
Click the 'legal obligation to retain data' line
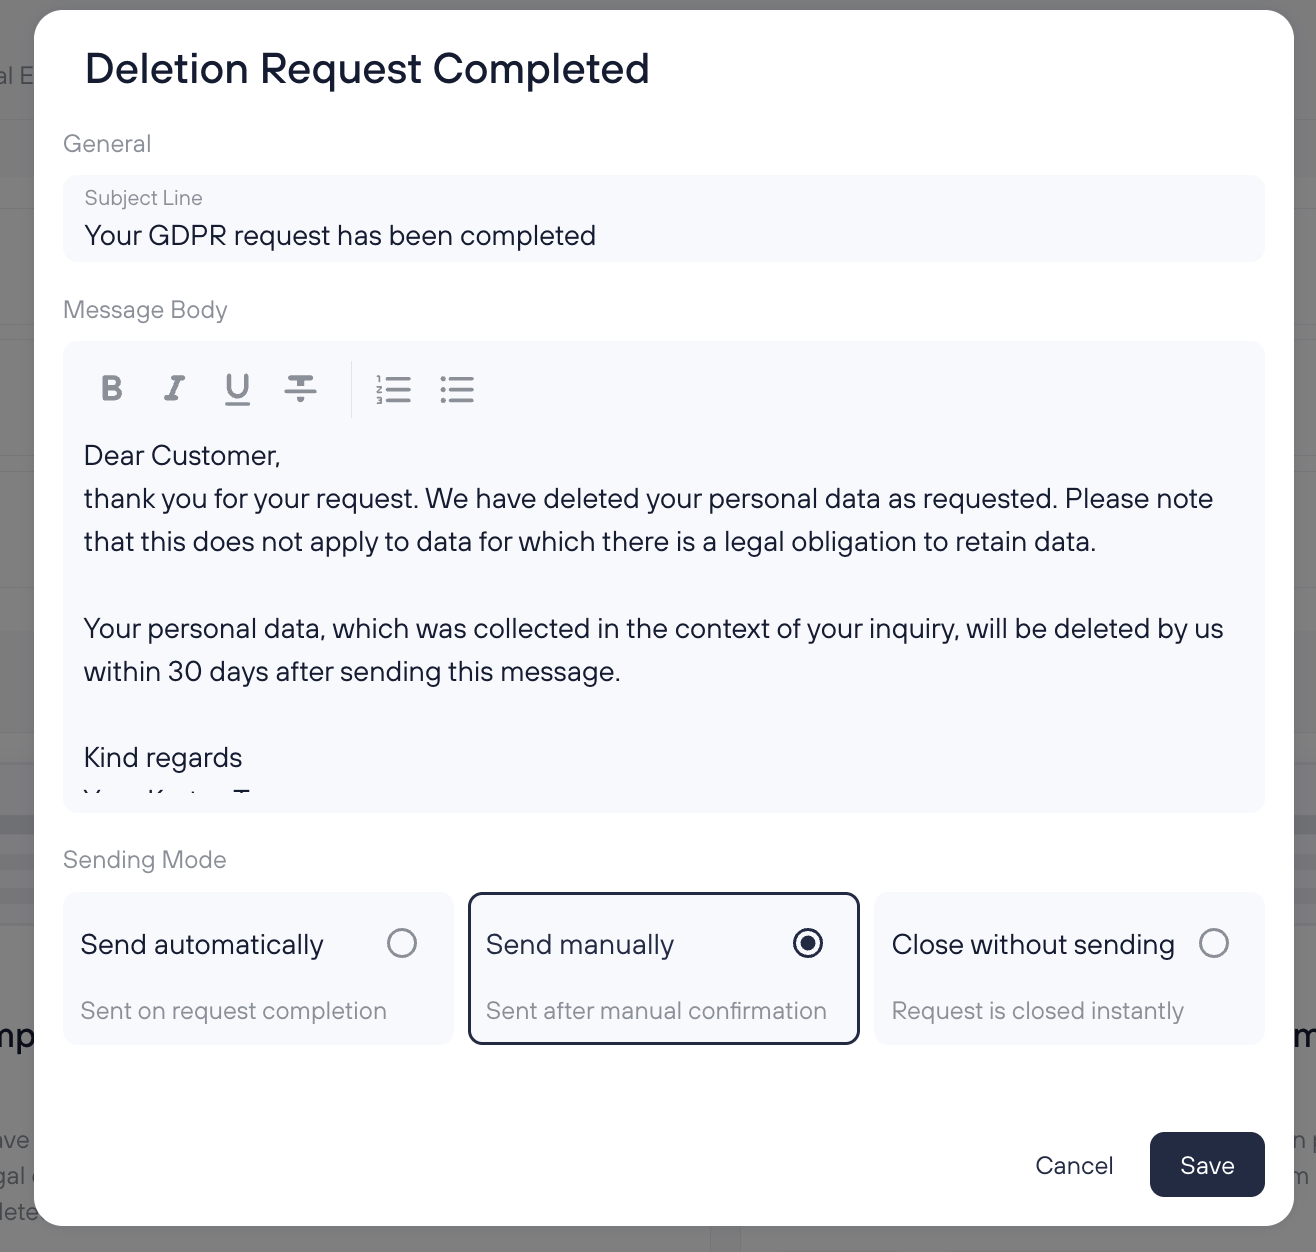point(590,542)
